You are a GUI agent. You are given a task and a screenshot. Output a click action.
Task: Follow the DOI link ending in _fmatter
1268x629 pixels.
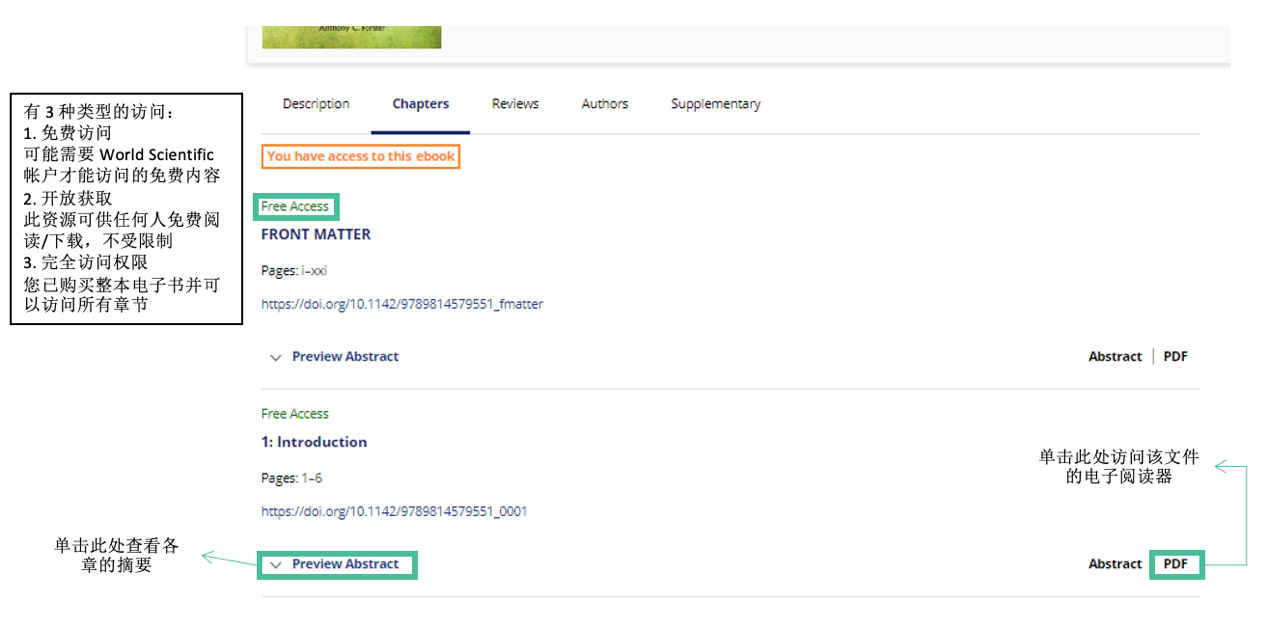pyautogui.click(x=402, y=304)
